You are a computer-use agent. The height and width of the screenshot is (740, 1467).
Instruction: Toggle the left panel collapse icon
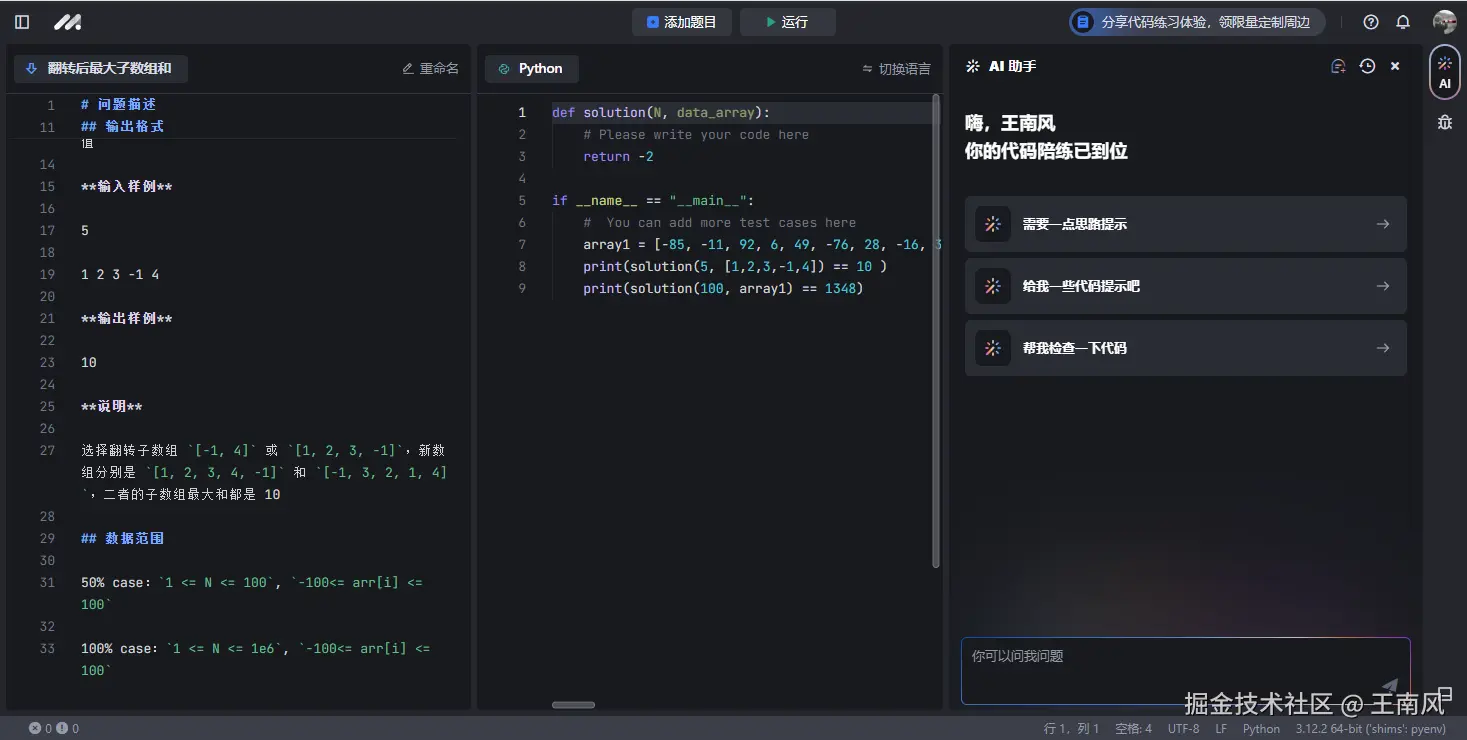[x=21, y=21]
